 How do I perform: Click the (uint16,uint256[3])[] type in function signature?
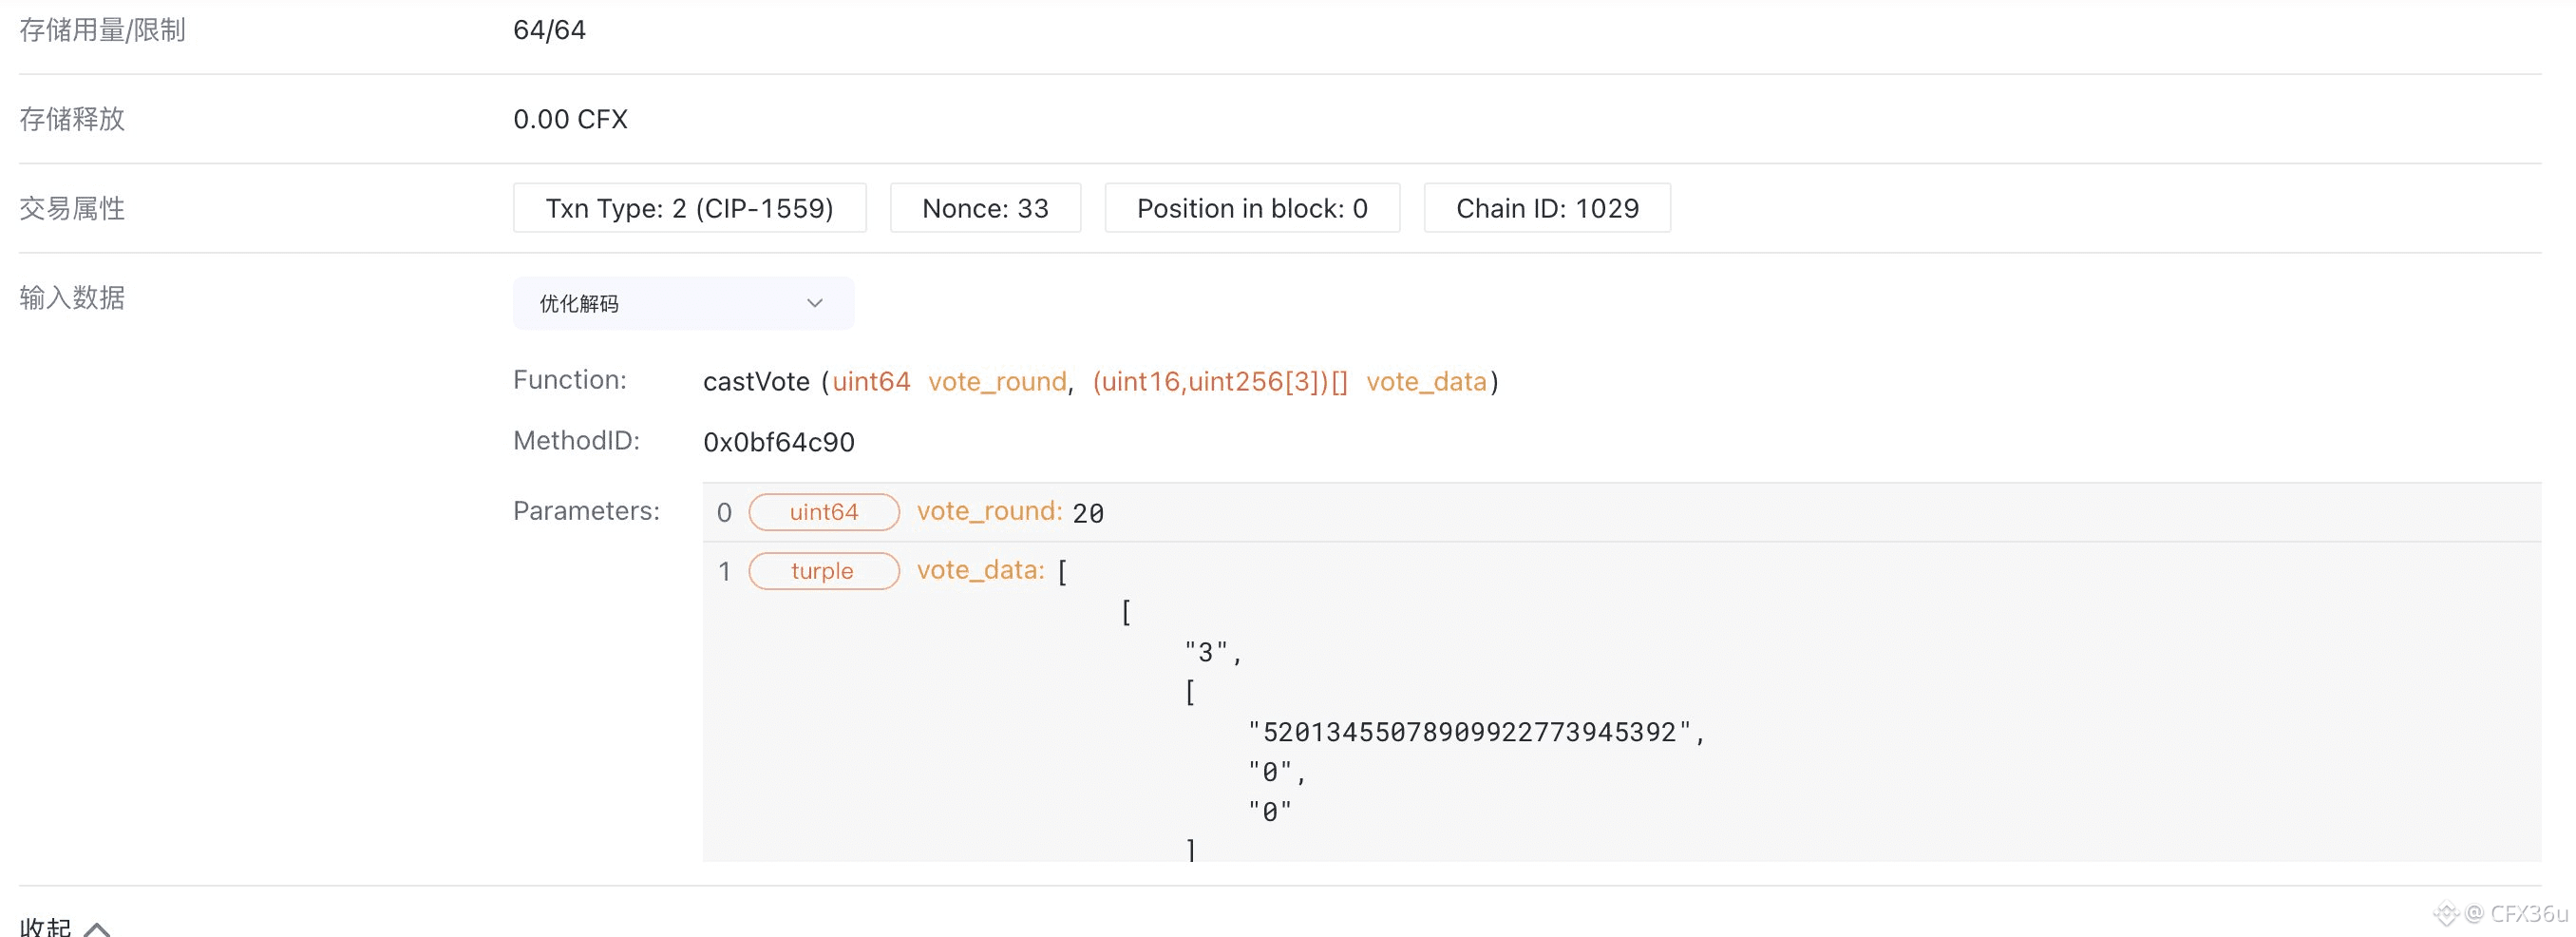click(x=1220, y=382)
